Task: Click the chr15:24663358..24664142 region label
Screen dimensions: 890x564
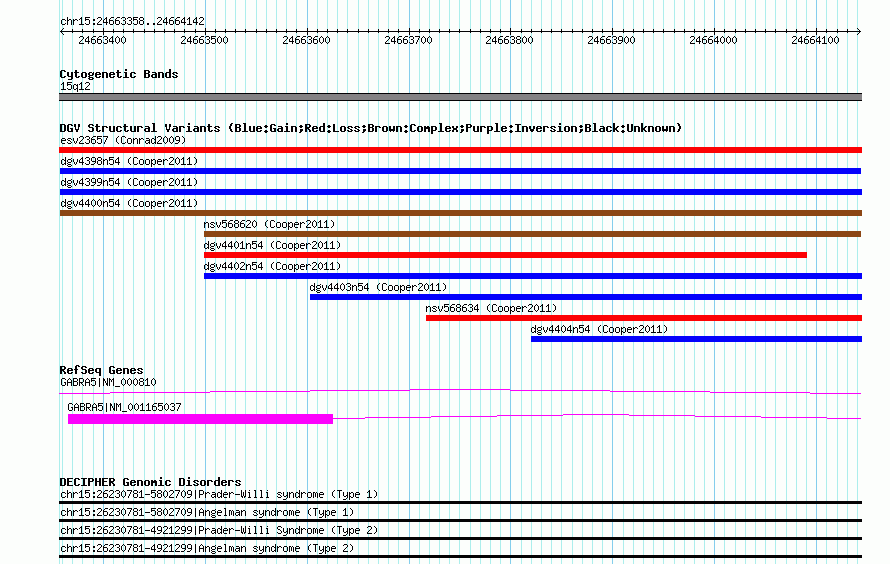Action: coord(132,21)
